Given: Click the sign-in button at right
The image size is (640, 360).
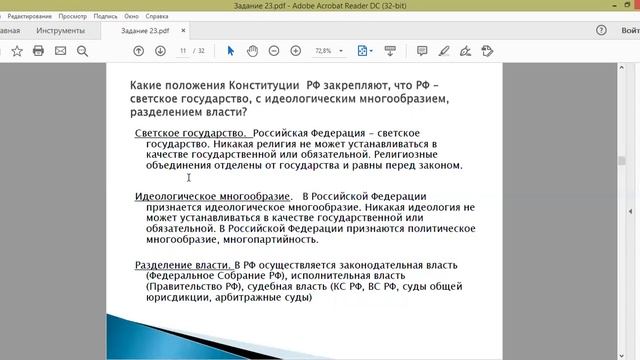Looking at the screenshot, I should pos(630,31).
